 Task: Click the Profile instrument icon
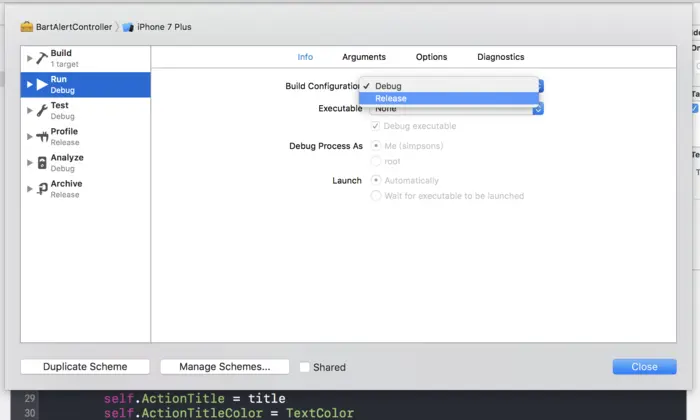point(42,137)
